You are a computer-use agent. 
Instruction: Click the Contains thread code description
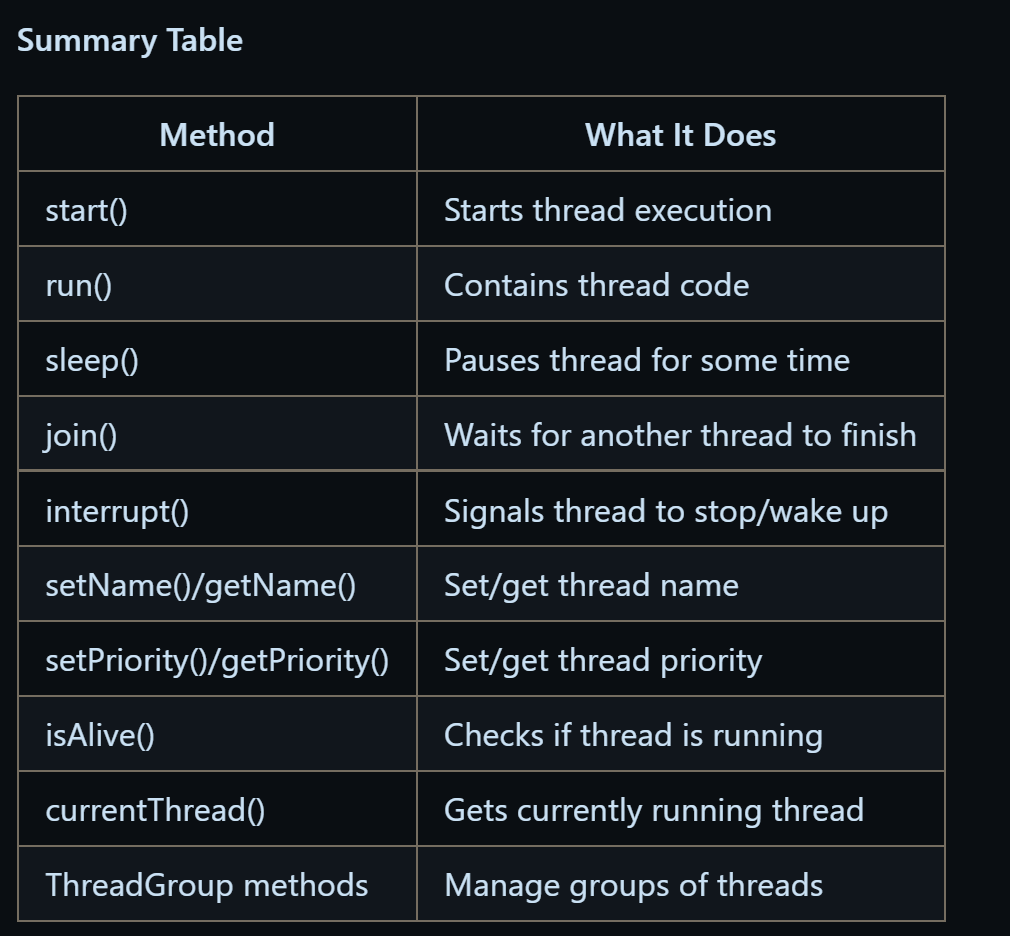click(596, 285)
